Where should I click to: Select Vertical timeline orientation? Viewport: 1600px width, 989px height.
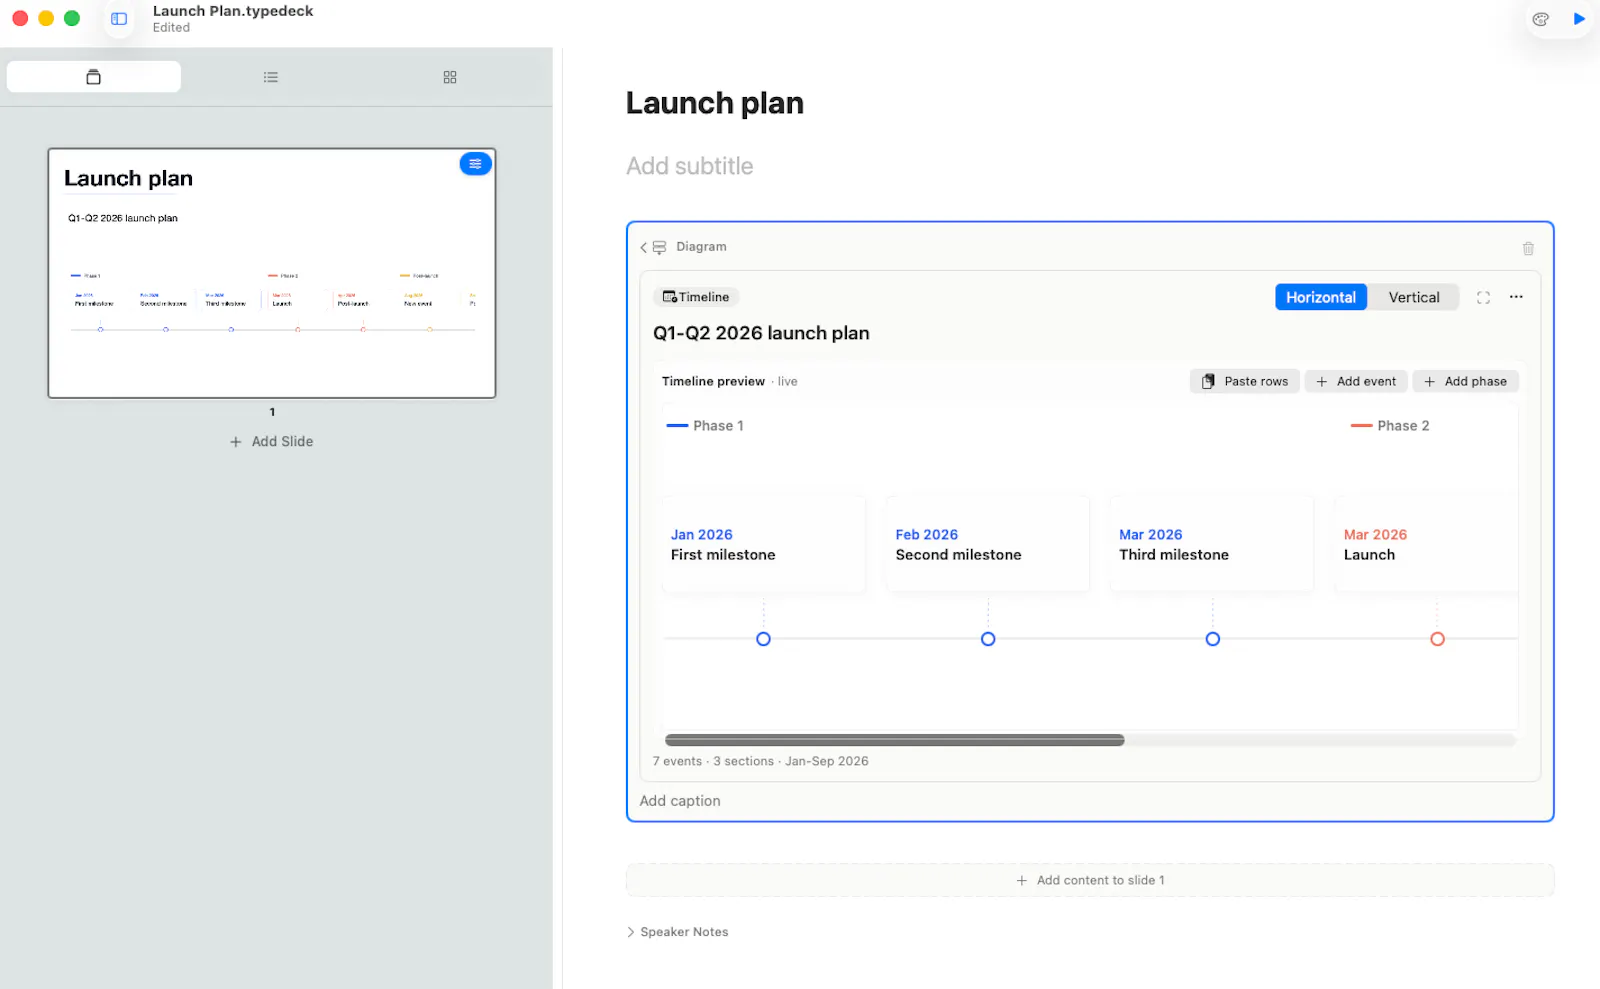click(1414, 297)
